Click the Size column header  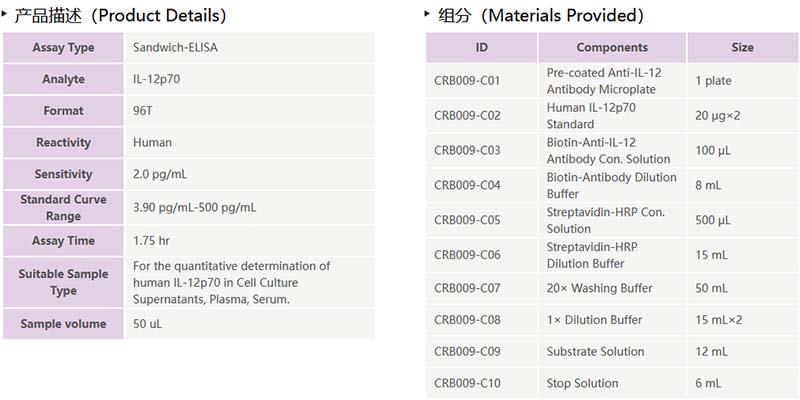coord(742,47)
